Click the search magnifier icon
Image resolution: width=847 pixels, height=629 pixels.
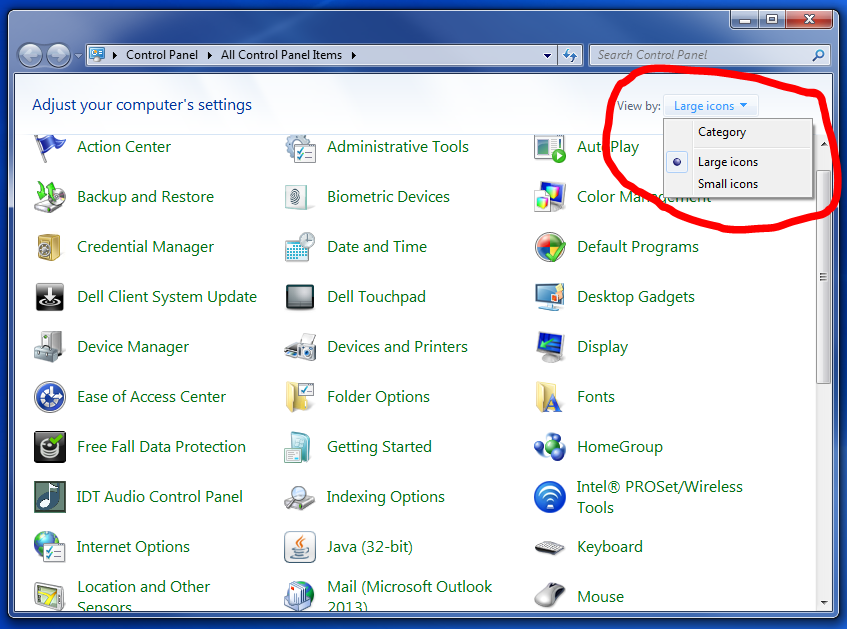click(x=818, y=55)
